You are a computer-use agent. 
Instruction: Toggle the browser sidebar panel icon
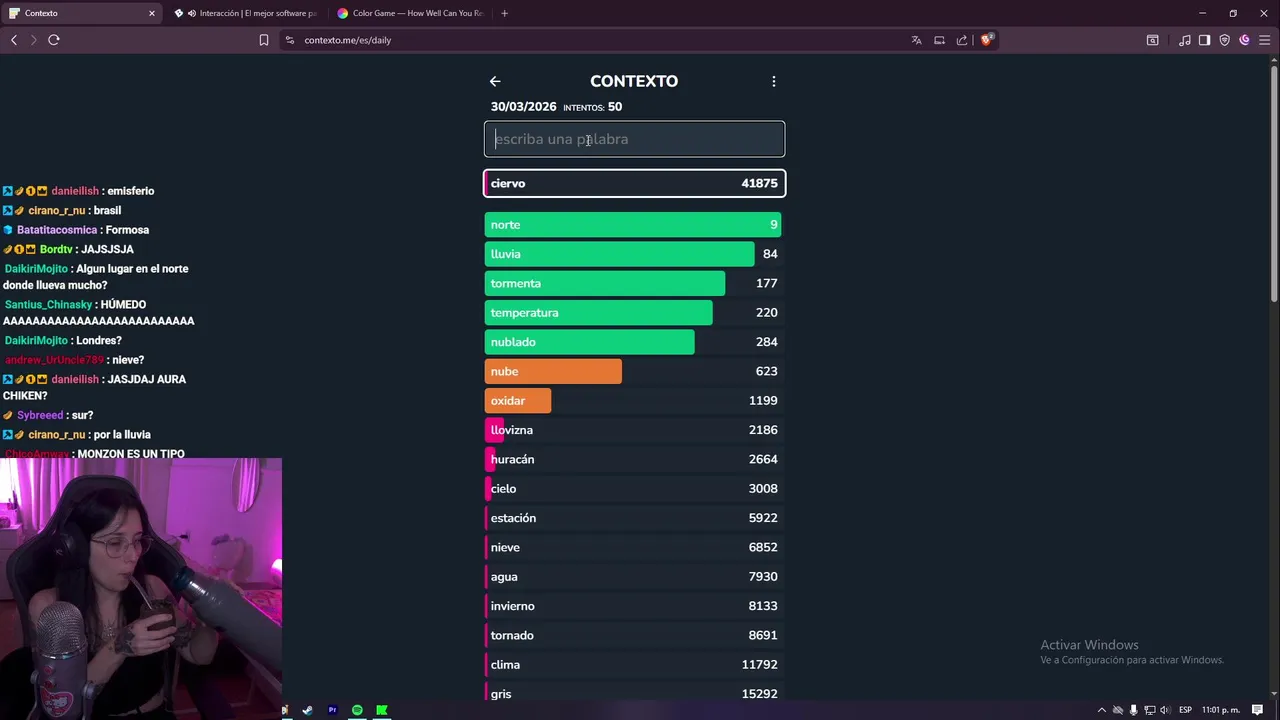(x=1204, y=40)
